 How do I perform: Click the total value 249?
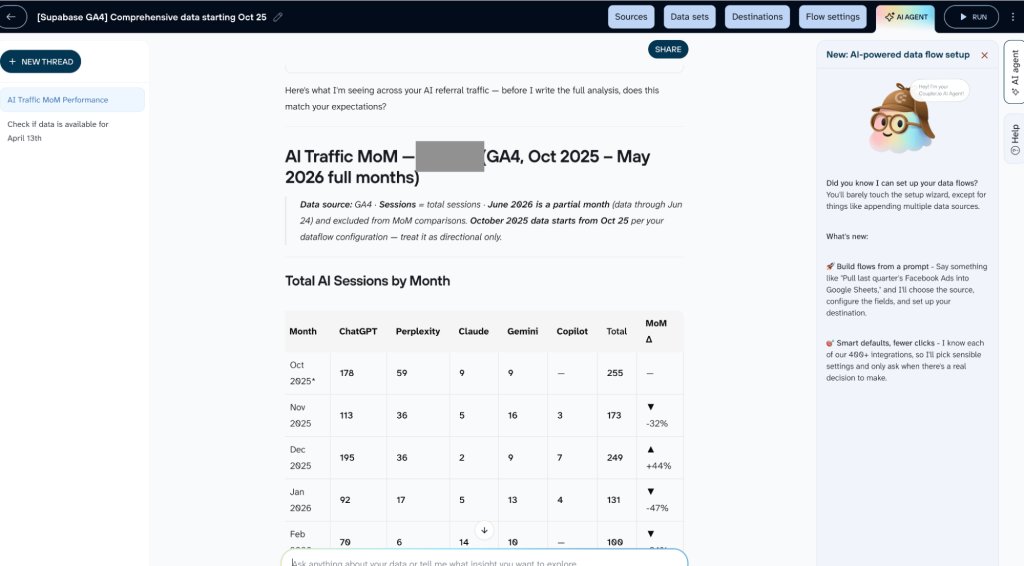615,458
